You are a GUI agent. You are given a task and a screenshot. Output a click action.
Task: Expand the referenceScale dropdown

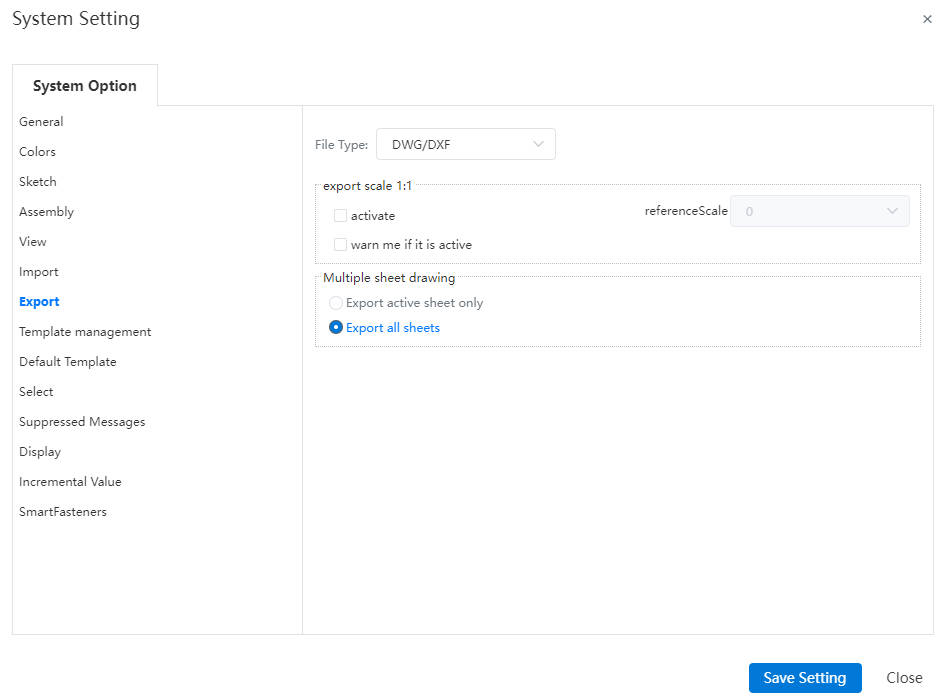(819, 211)
